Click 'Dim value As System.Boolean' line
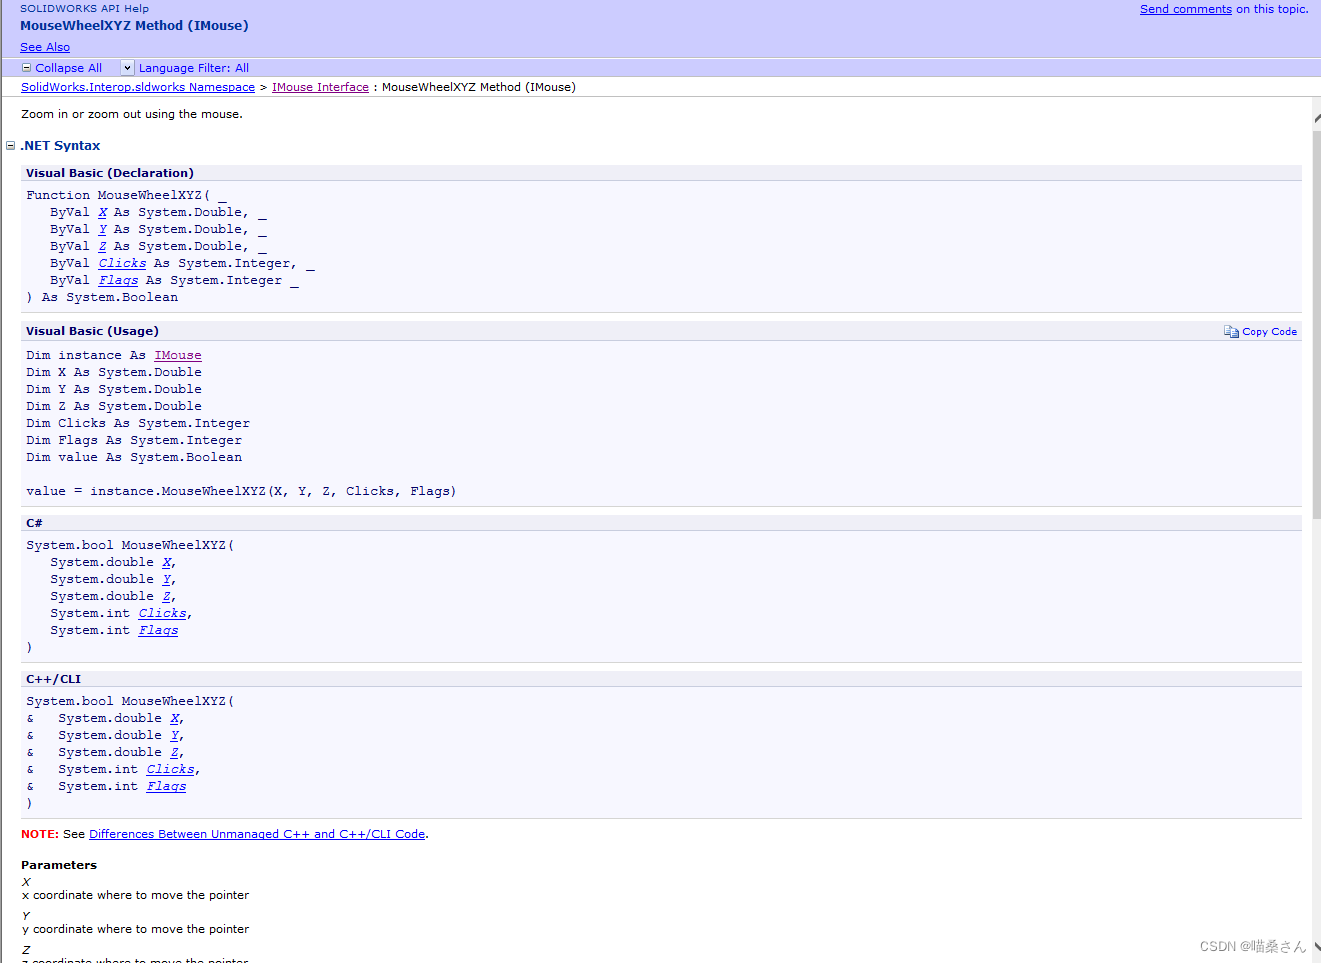This screenshot has height=963, width=1321. click(134, 457)
